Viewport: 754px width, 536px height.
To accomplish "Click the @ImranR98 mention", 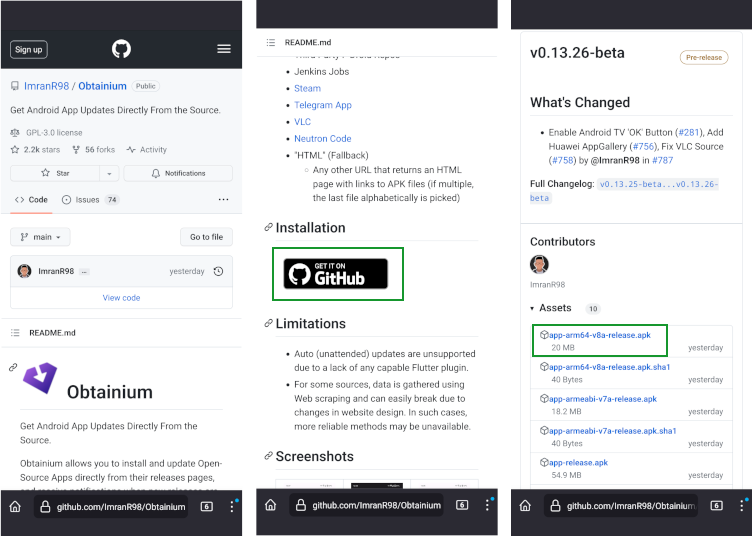I will (x=615, y=161).
